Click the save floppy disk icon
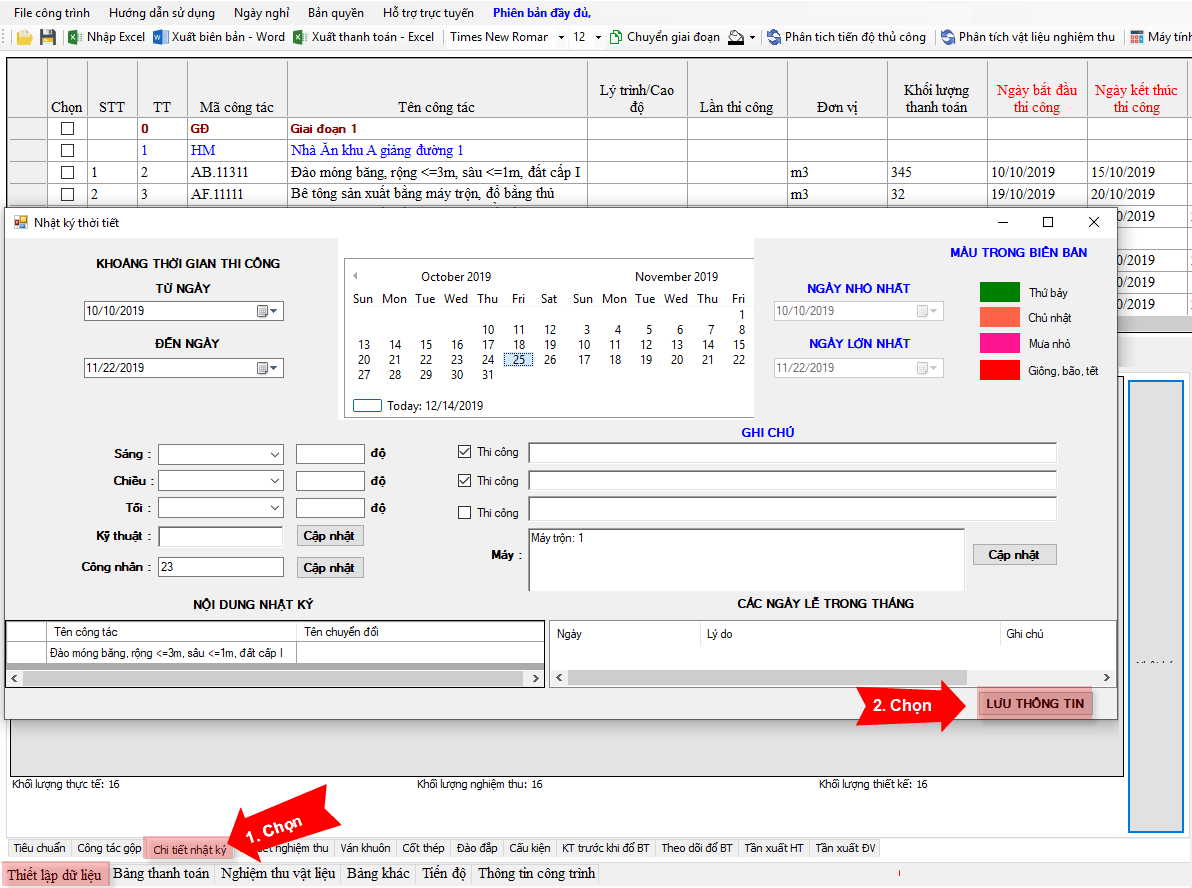The image size is (1192, 888). tap(47, 37)
